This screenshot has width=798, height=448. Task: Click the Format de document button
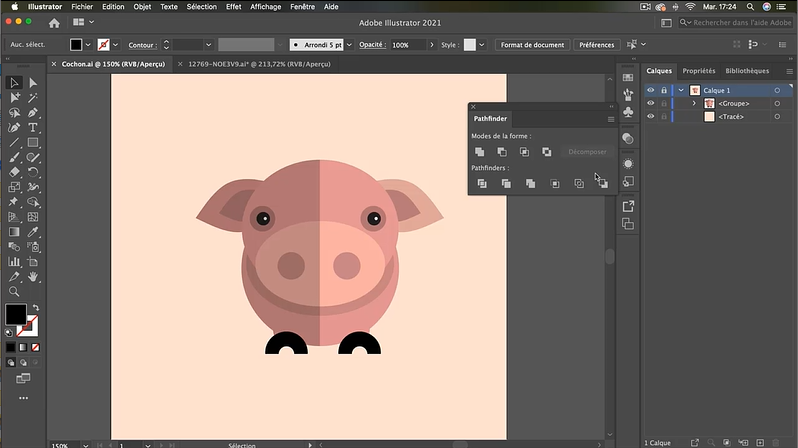pos(532,45)
